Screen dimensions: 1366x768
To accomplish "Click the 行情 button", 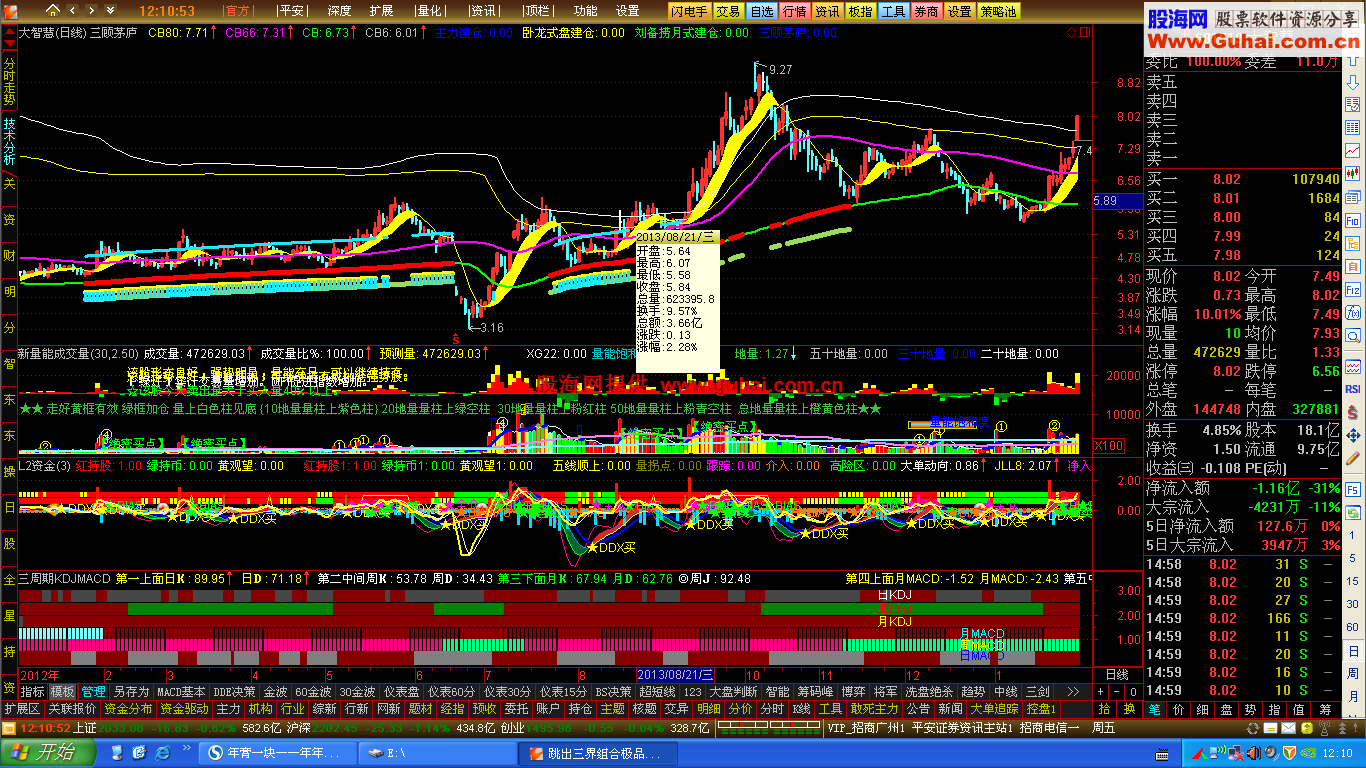I will pos(794,11).
